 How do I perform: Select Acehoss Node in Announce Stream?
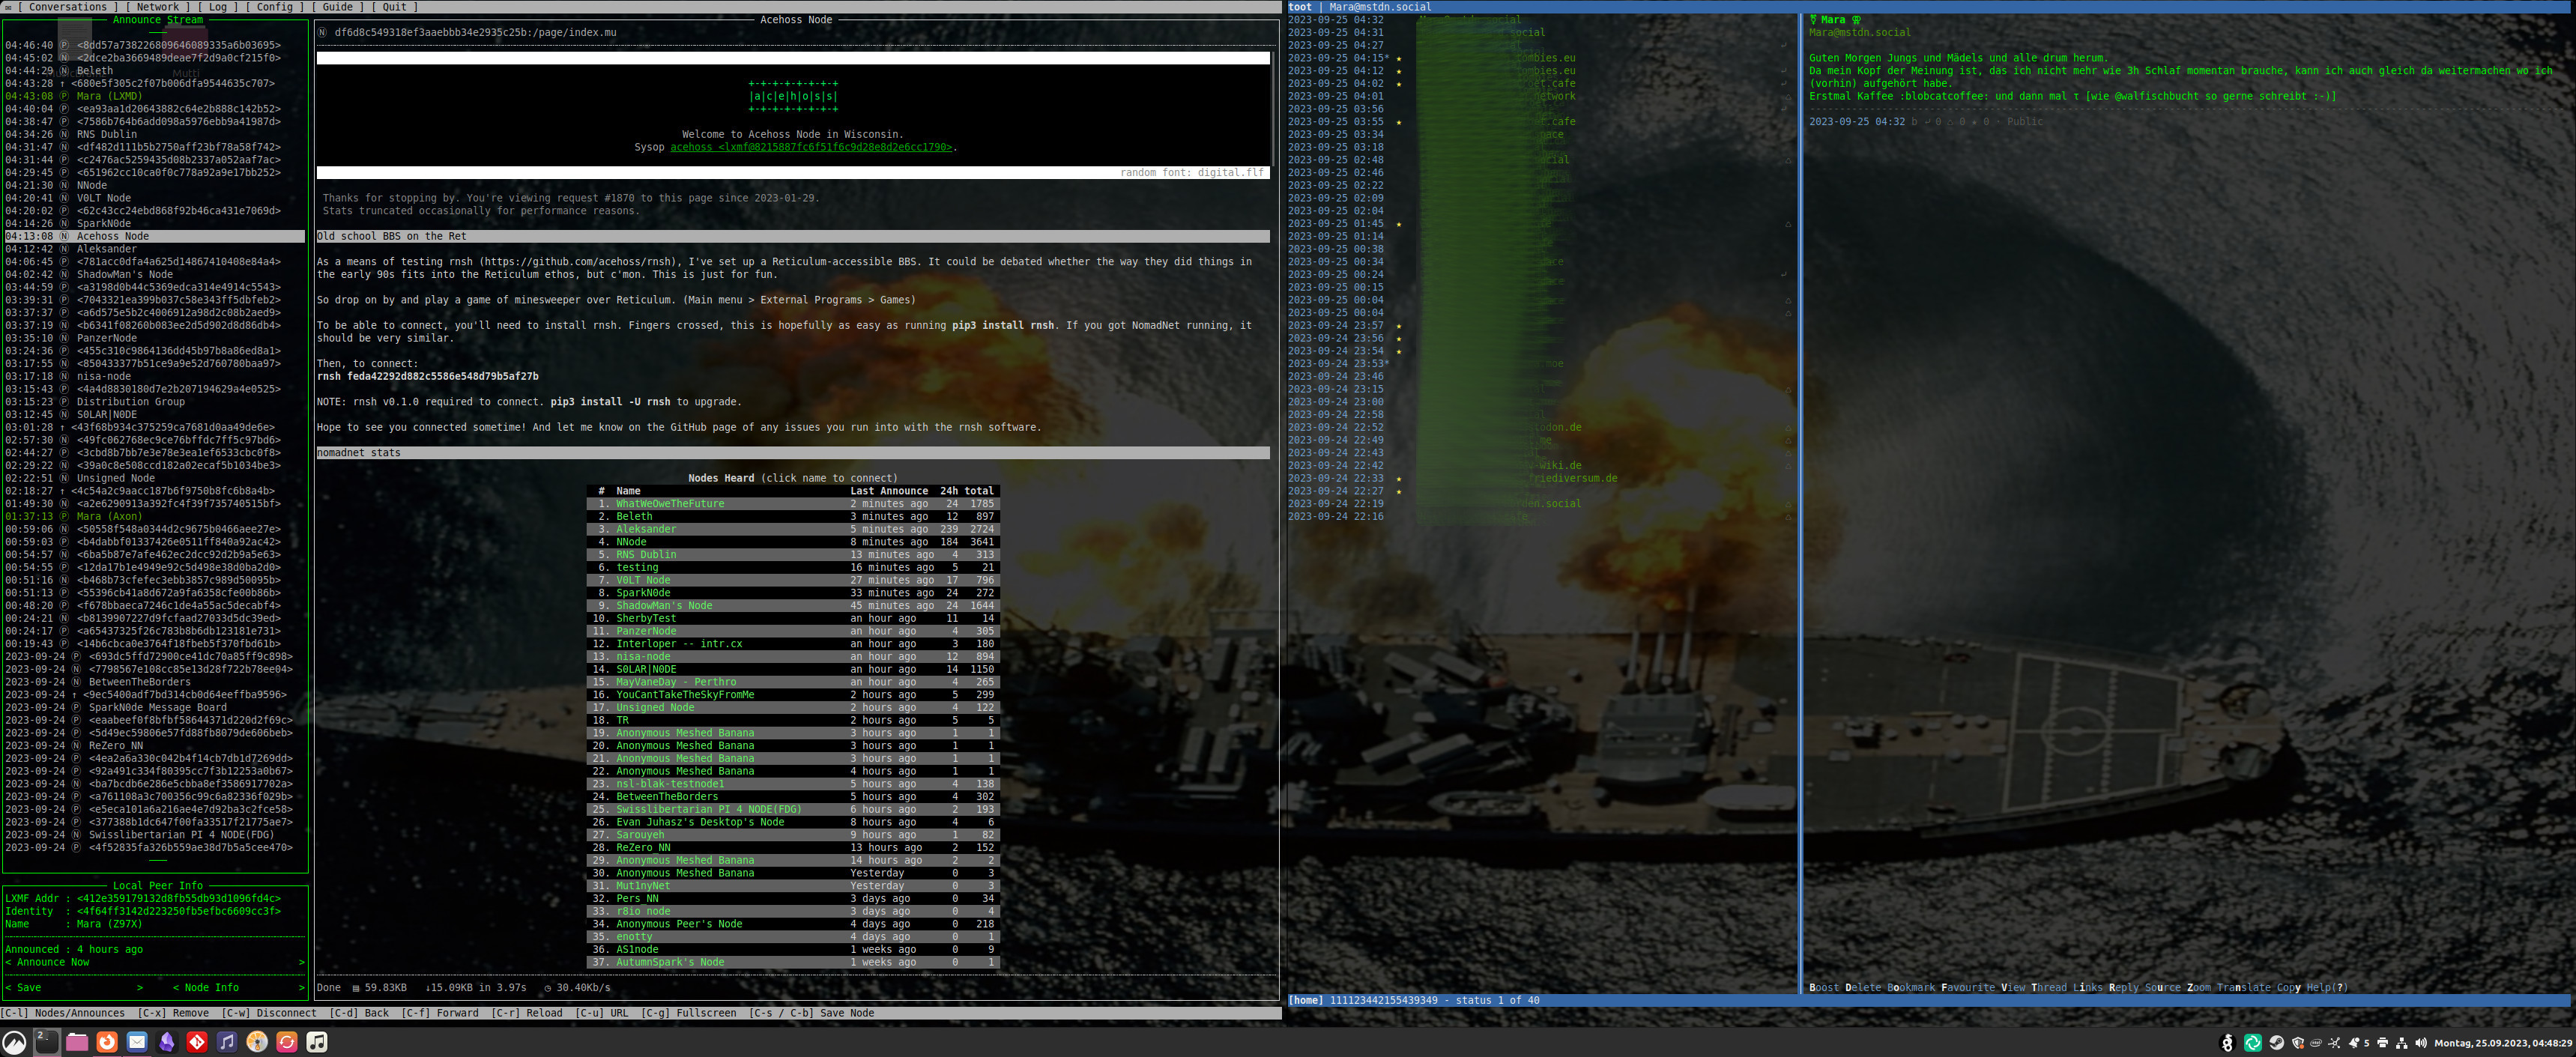pos(155,236)
